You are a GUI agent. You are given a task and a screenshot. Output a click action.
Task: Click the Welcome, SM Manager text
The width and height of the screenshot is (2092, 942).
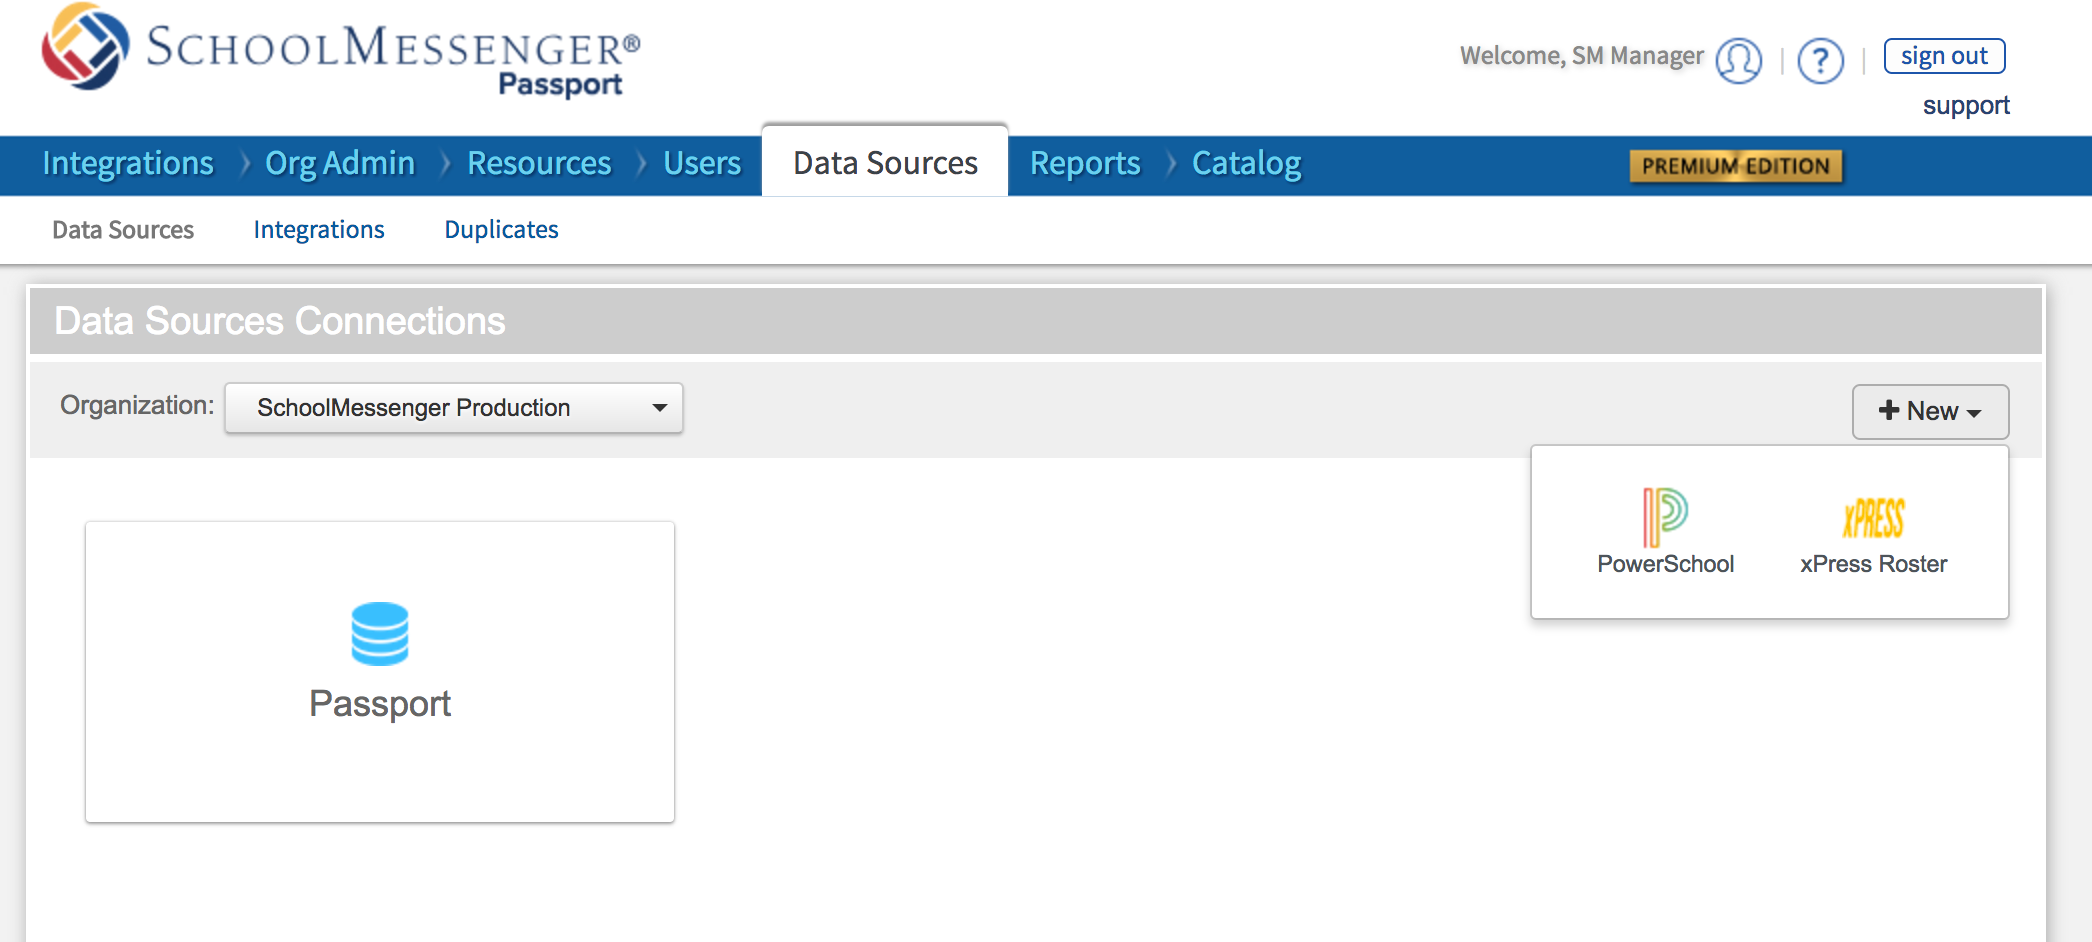[x=1581, y=56]
